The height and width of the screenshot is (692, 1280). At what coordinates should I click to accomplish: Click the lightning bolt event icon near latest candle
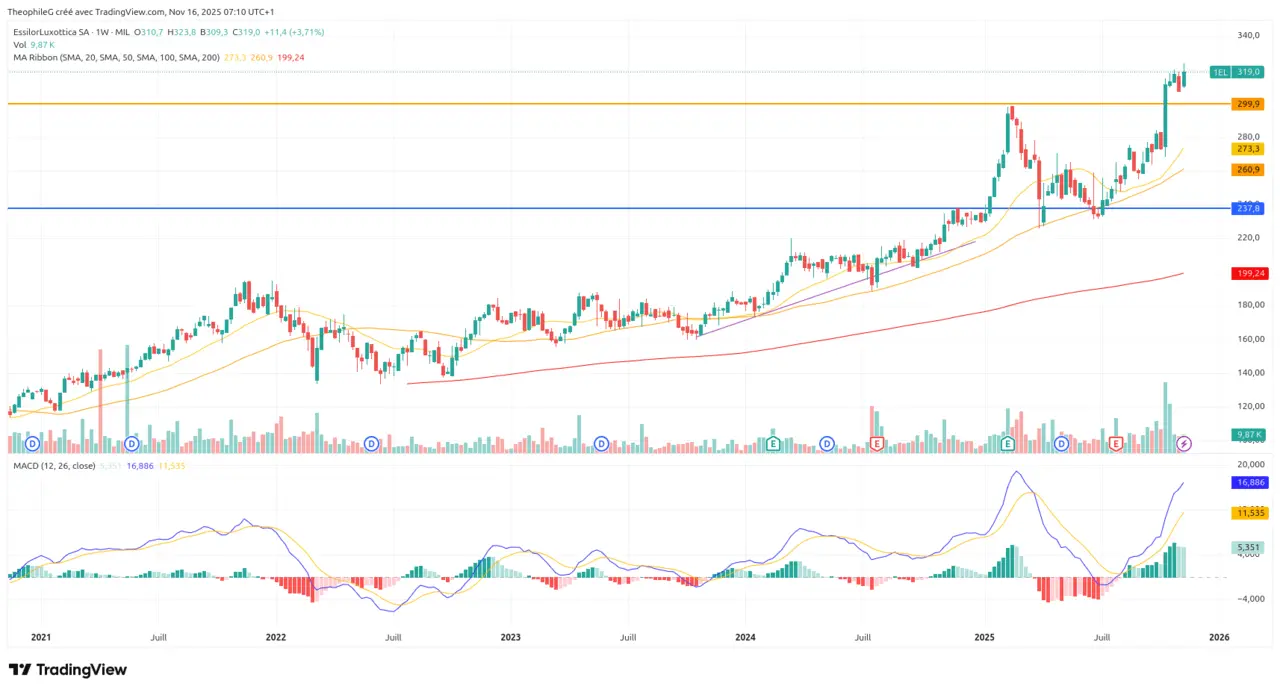pyautogui.click(x=1183, y=444)
